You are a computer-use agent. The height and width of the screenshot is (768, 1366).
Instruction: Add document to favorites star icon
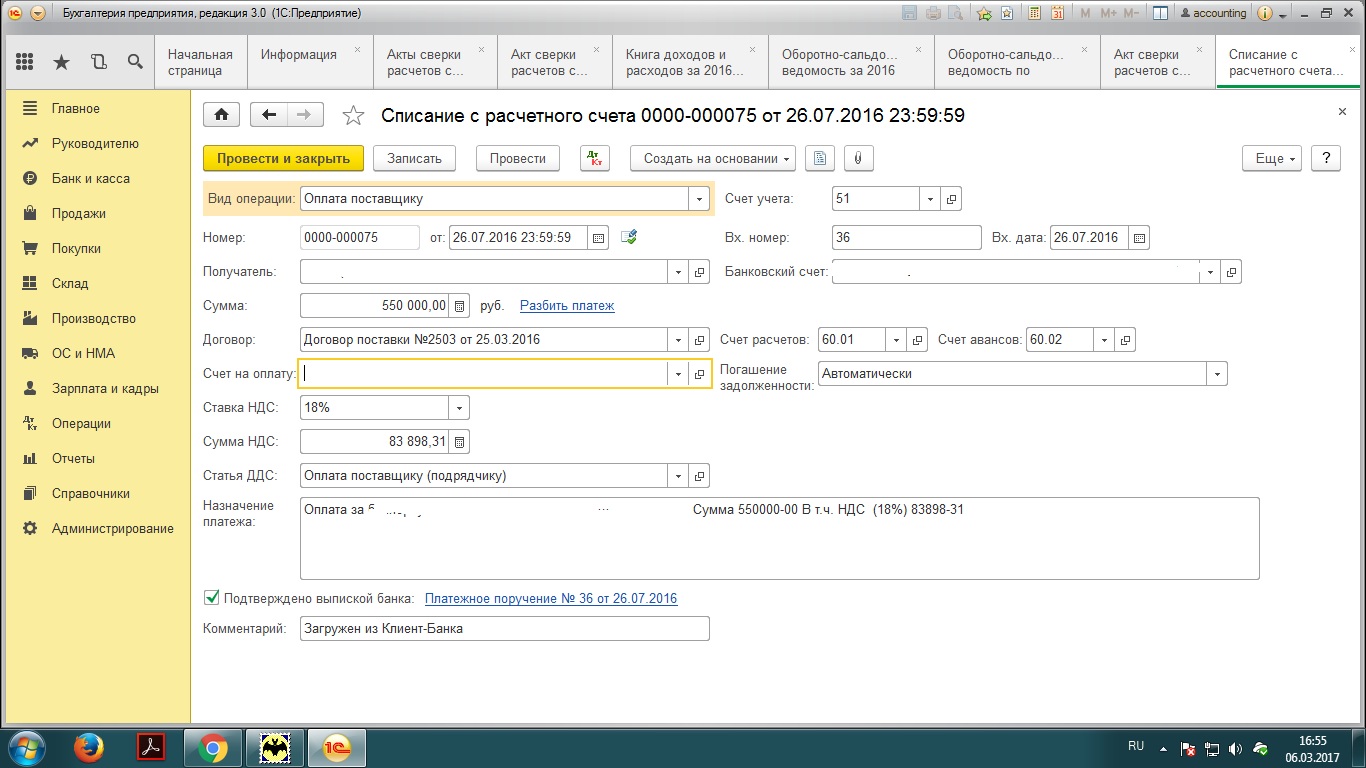(x=353, y=116)
